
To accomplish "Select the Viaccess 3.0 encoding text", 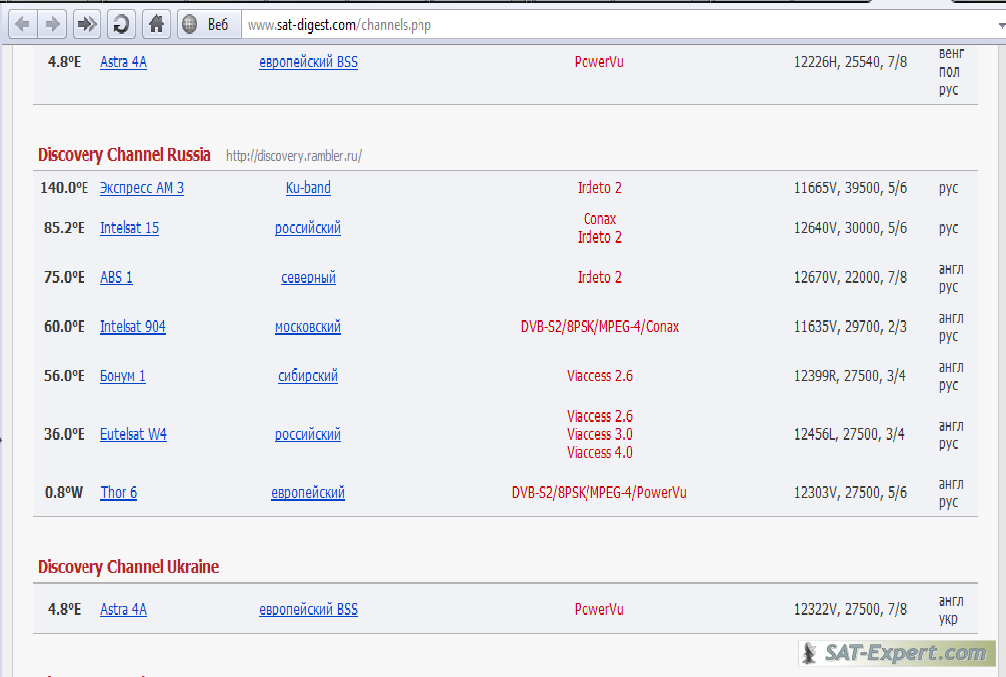I will [599, 434].
